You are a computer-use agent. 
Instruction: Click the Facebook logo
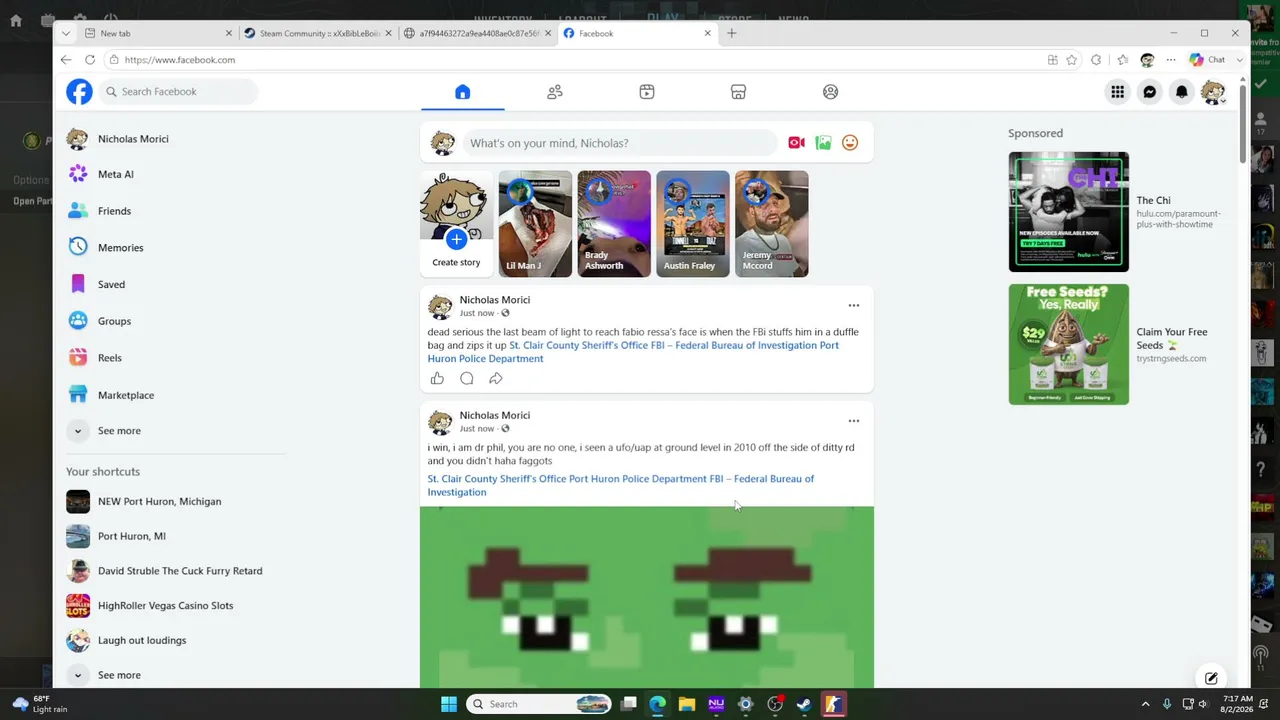79,92
